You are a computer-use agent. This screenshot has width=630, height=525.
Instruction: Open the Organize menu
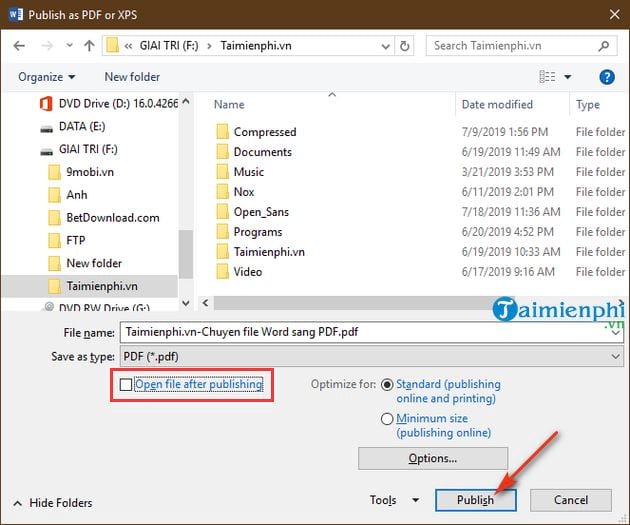(x=47, y=77)
